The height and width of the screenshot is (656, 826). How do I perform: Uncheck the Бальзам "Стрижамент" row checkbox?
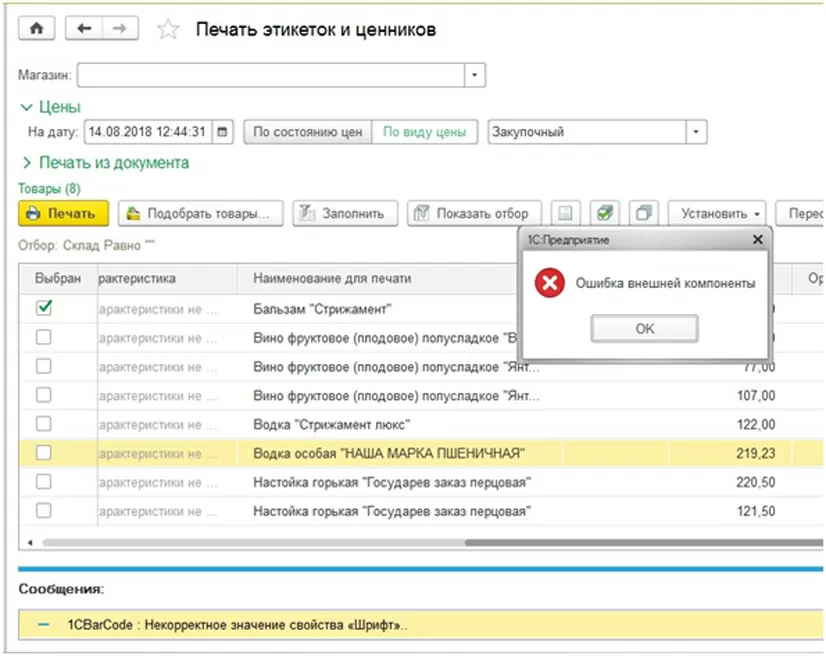(x=44, y=308)
